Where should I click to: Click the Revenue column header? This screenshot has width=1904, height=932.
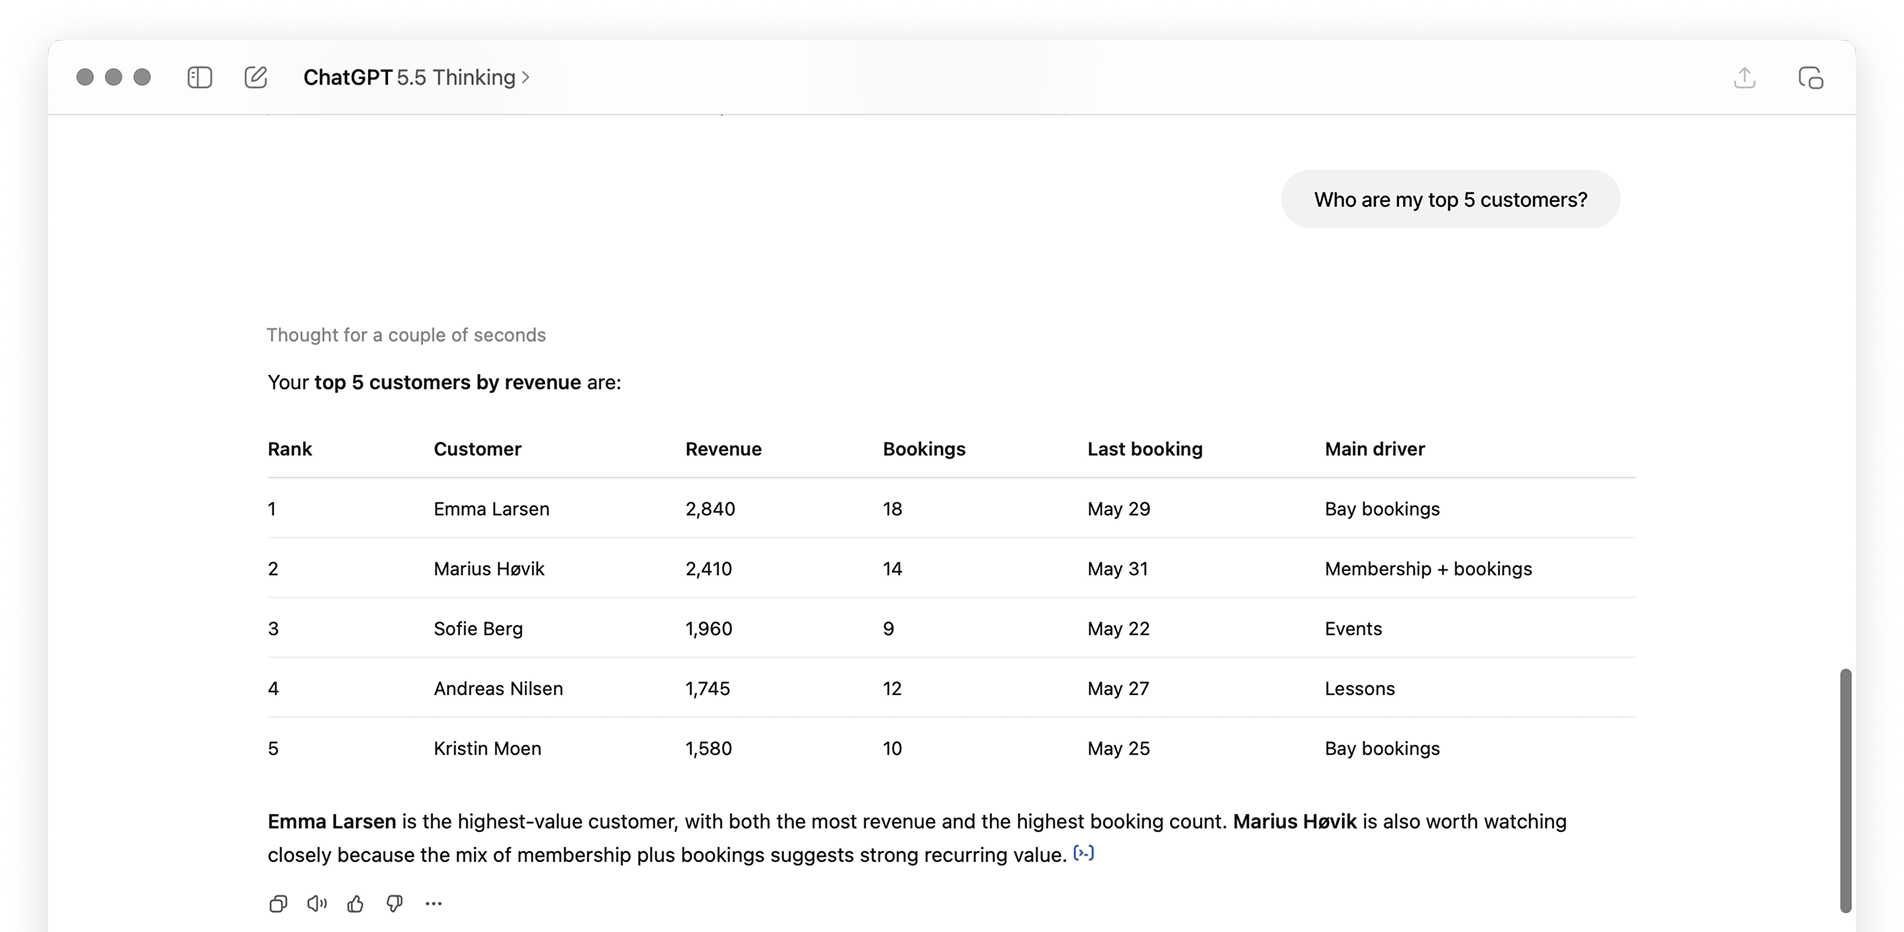click(723, 449)
